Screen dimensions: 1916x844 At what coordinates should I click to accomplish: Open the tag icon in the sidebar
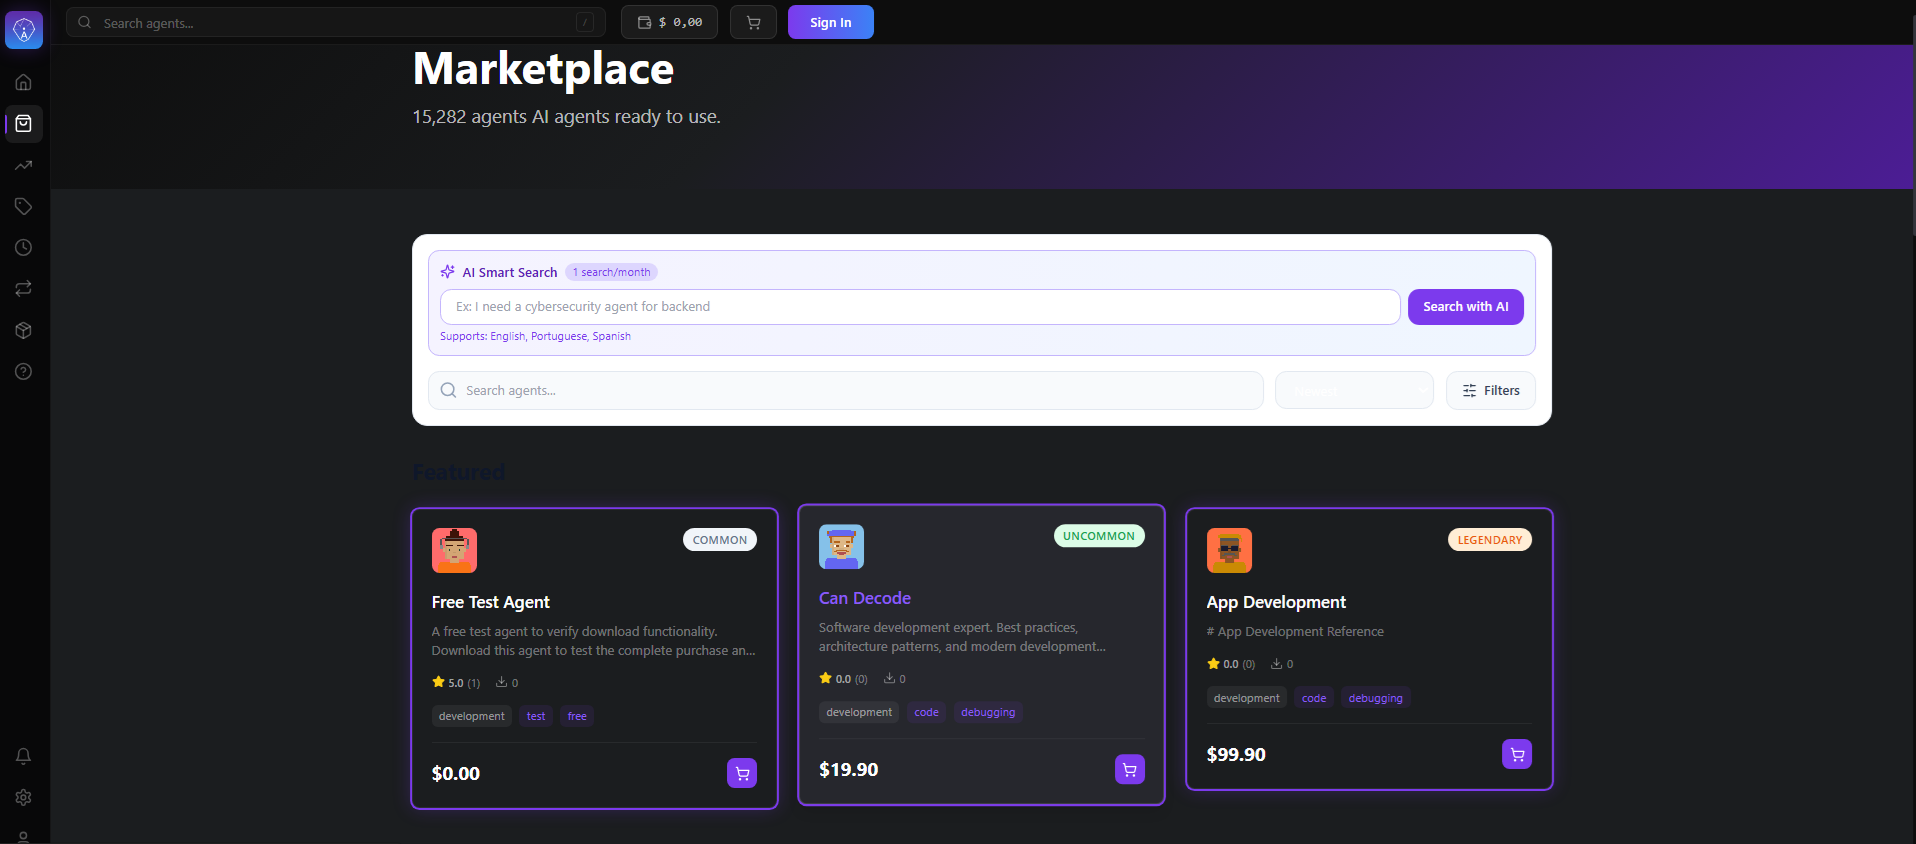click(24, 206)
